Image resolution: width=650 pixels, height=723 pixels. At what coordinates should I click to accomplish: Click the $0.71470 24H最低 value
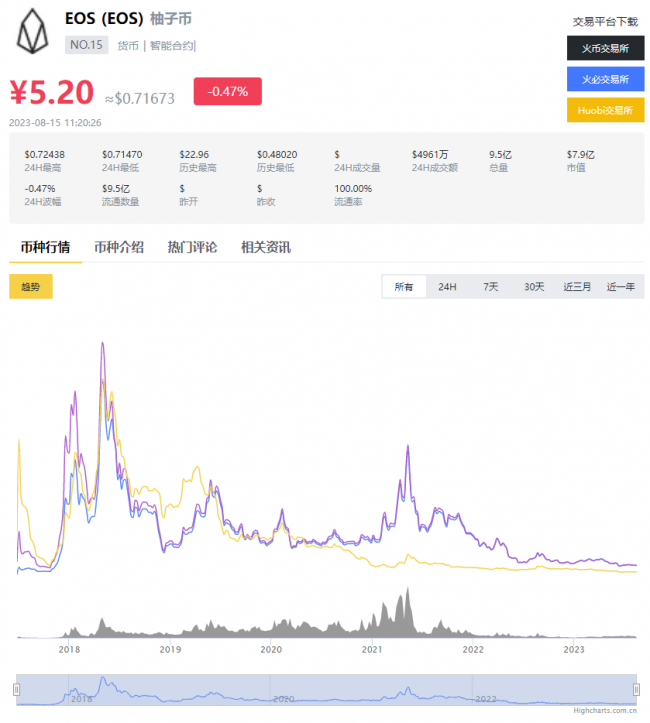pyautogui.click(x=122, y=154)
